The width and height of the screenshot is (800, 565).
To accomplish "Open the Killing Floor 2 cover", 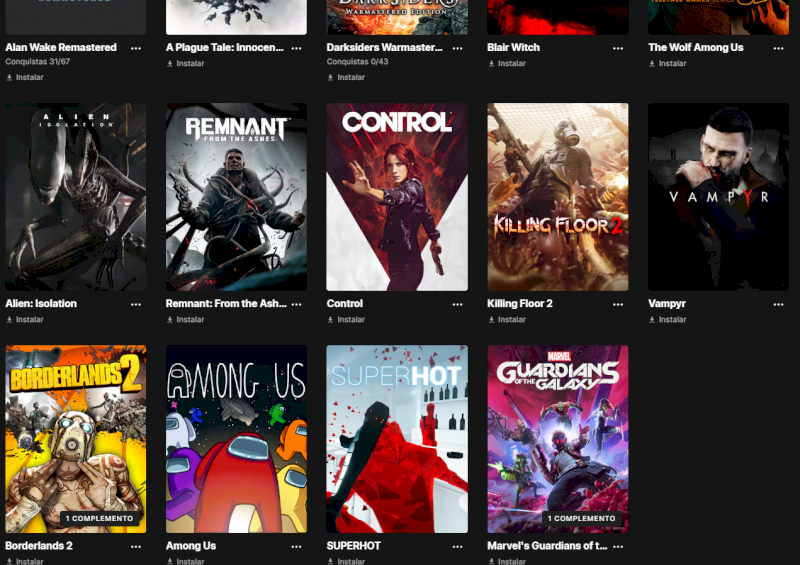I will pyautogui.click(x=558, y=197).
